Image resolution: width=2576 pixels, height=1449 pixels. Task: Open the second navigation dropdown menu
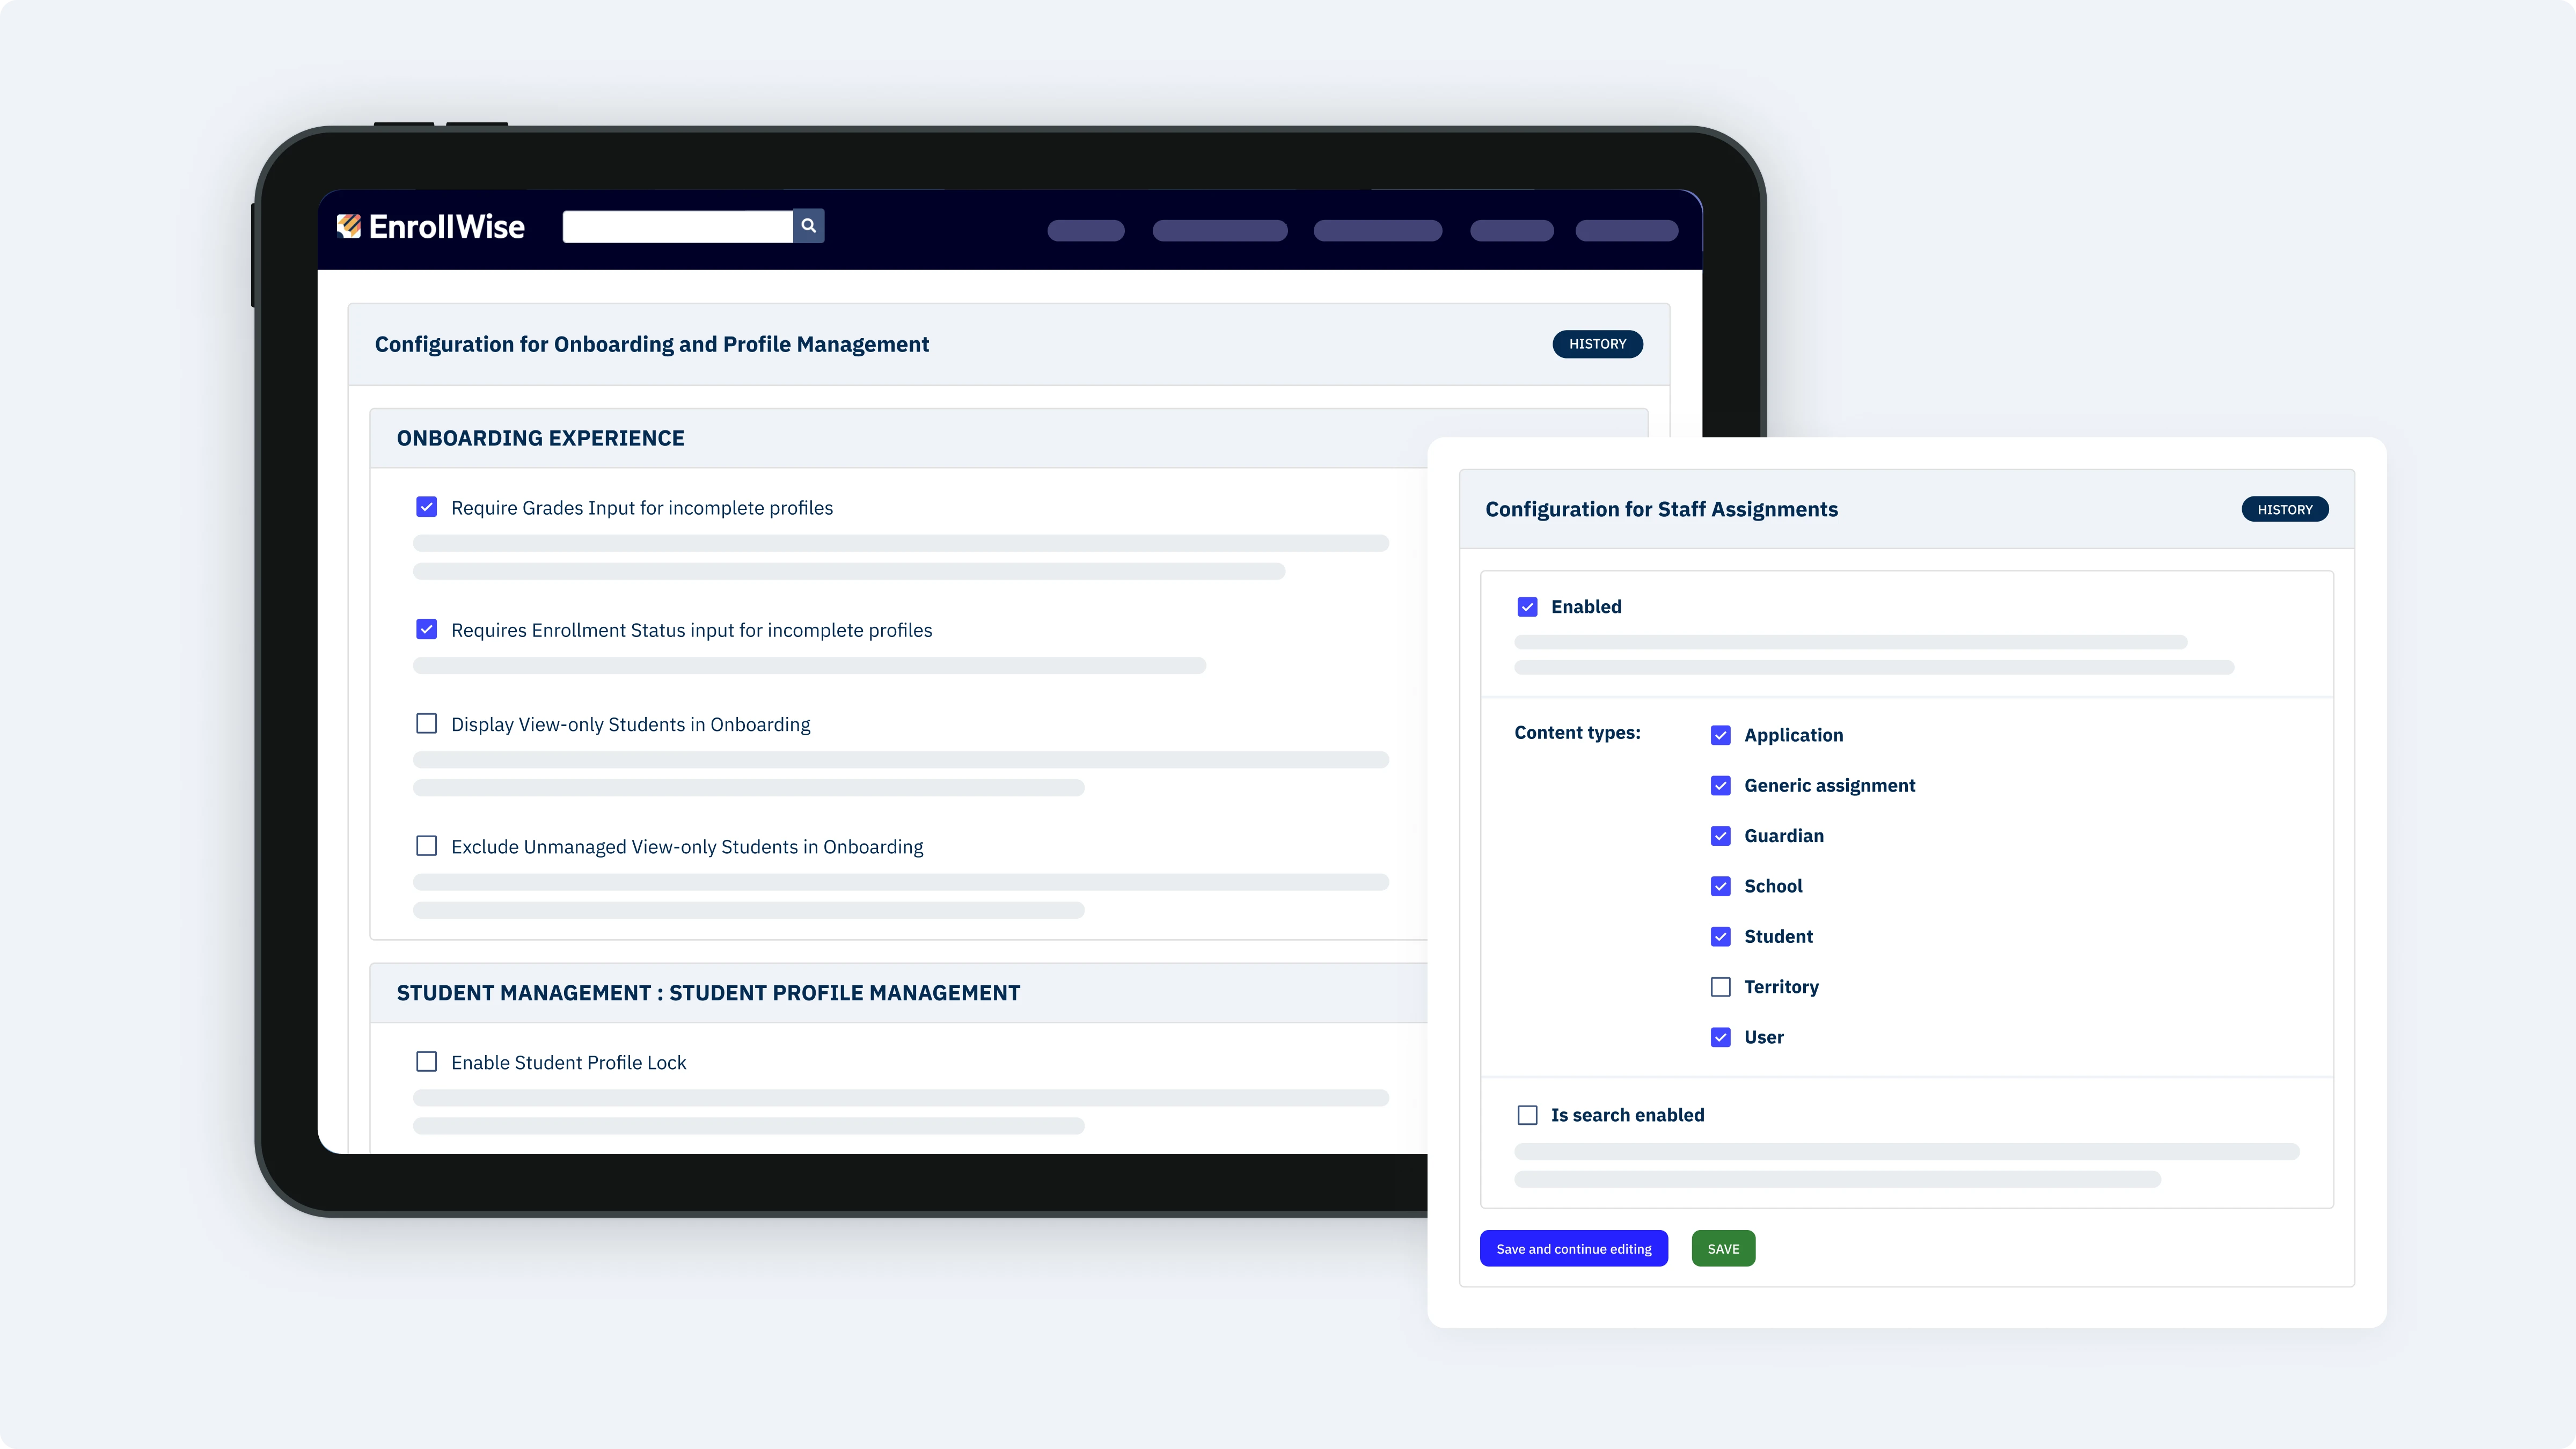coord(1219,230)
